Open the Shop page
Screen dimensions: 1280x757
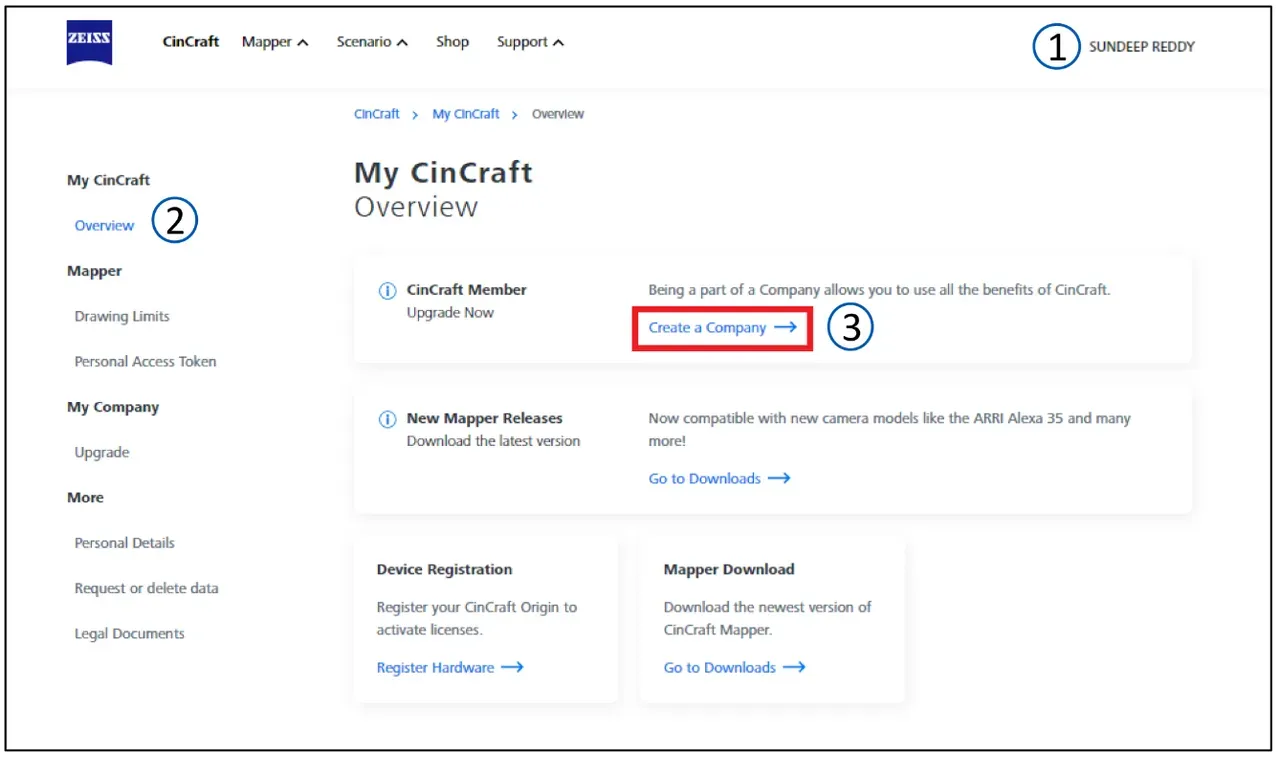tap(452, 42)
